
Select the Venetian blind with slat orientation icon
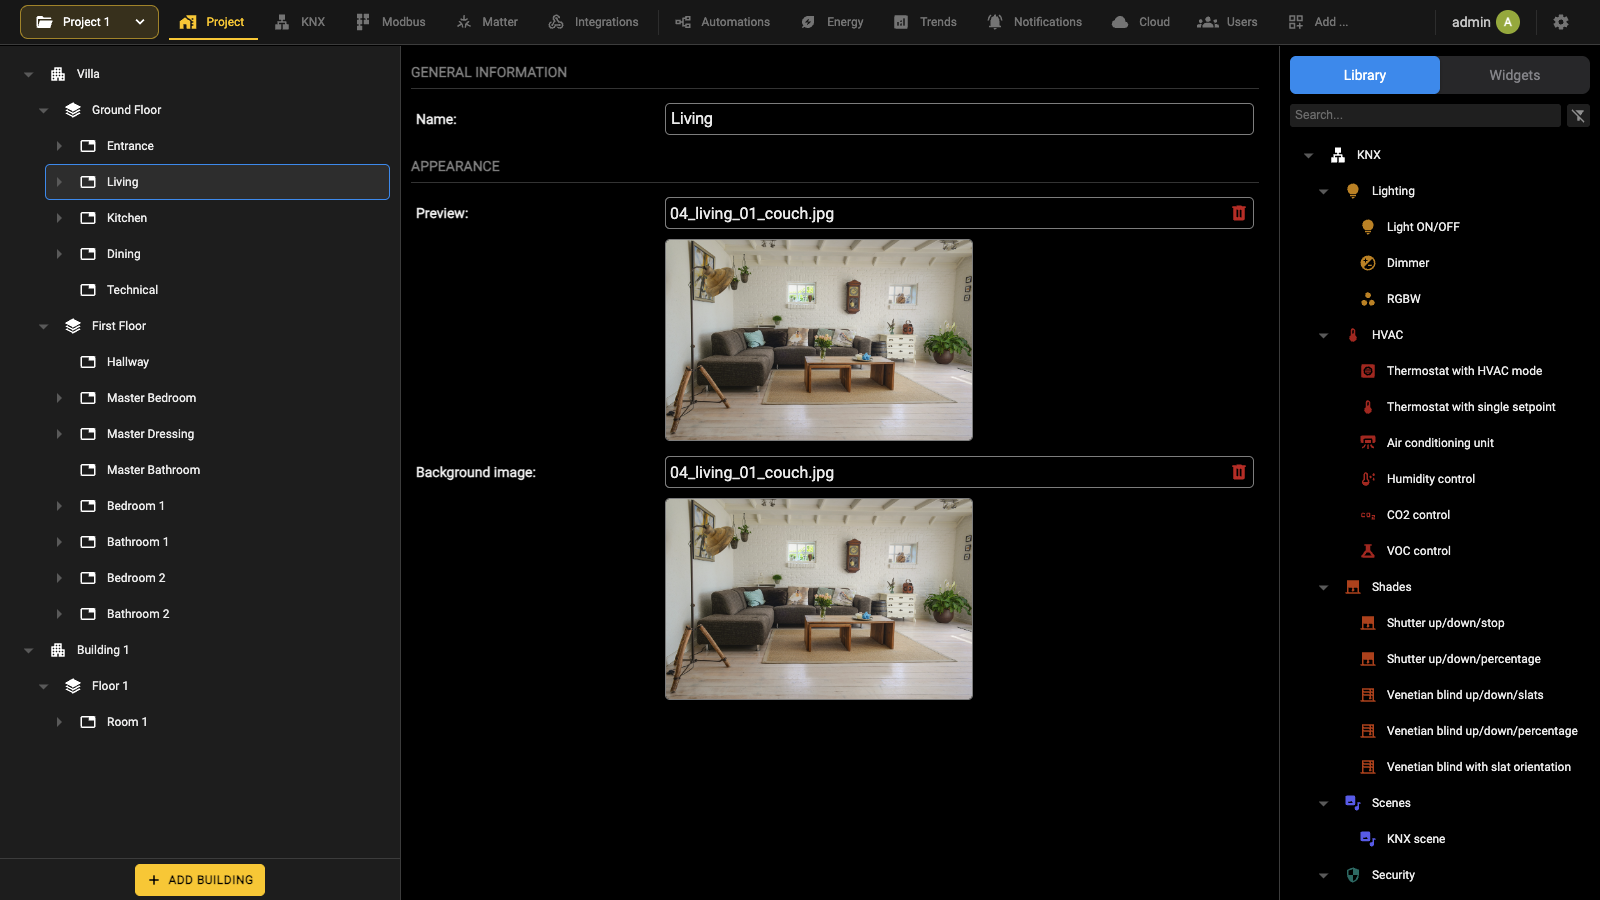tap(1368, 767)
